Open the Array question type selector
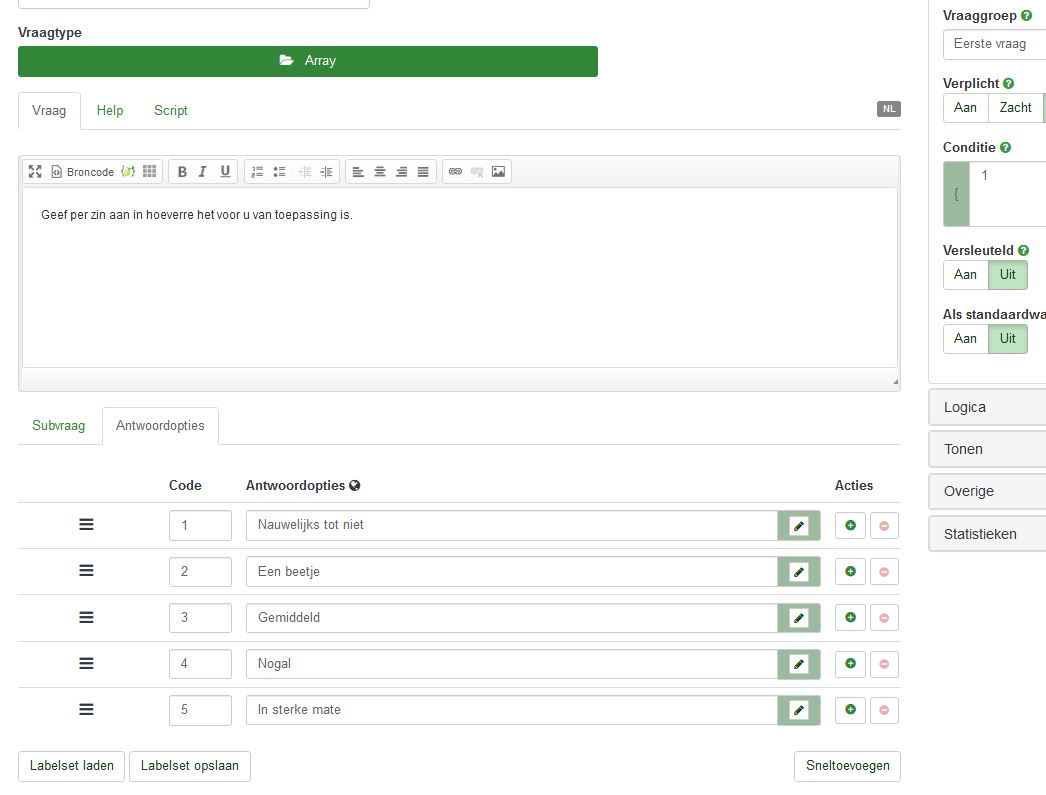 308,61
